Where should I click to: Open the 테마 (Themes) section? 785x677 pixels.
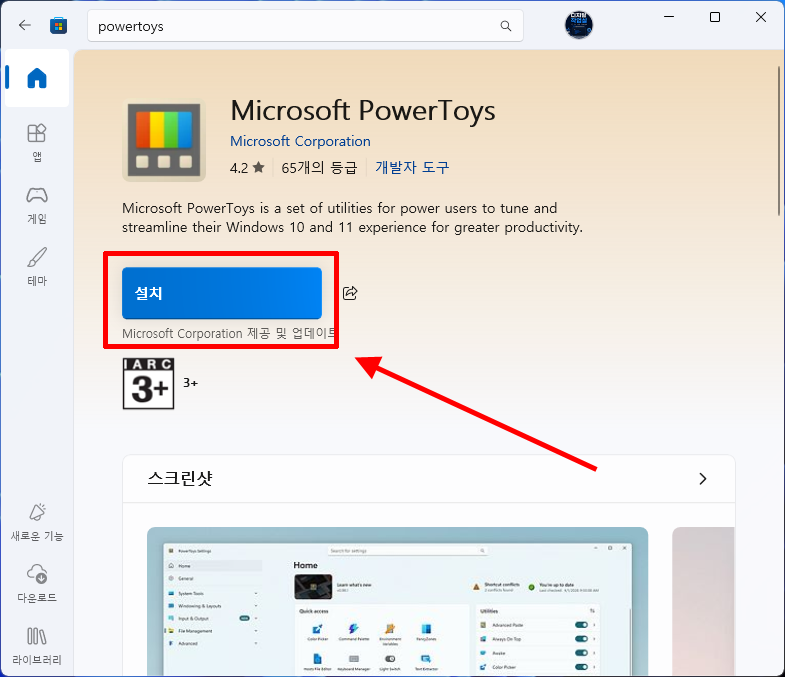(x=37, y=266)
